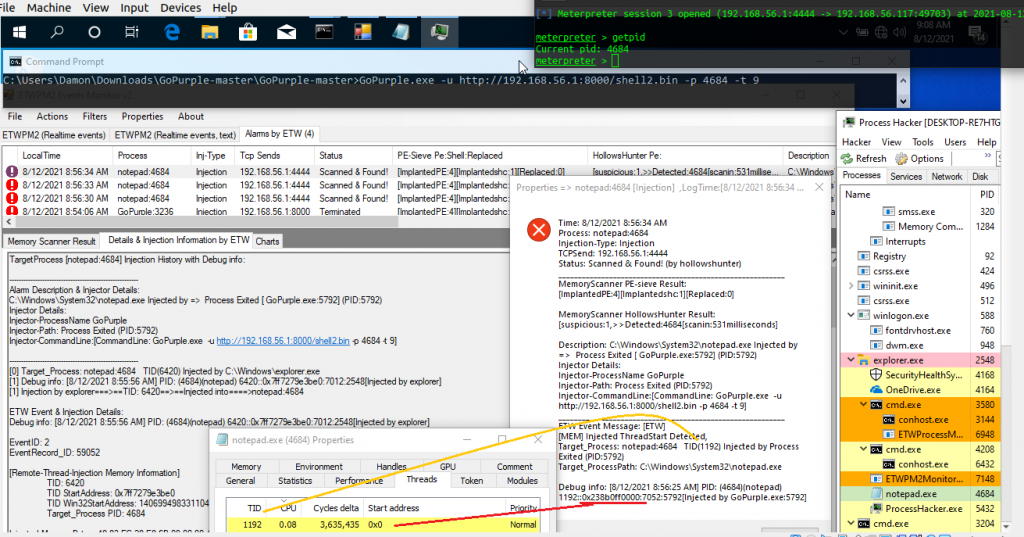The width and height of the screenshot is (1024, 537).
Task: Open Threads tab in notepad.exe Properties
Action: coord(422,480)
